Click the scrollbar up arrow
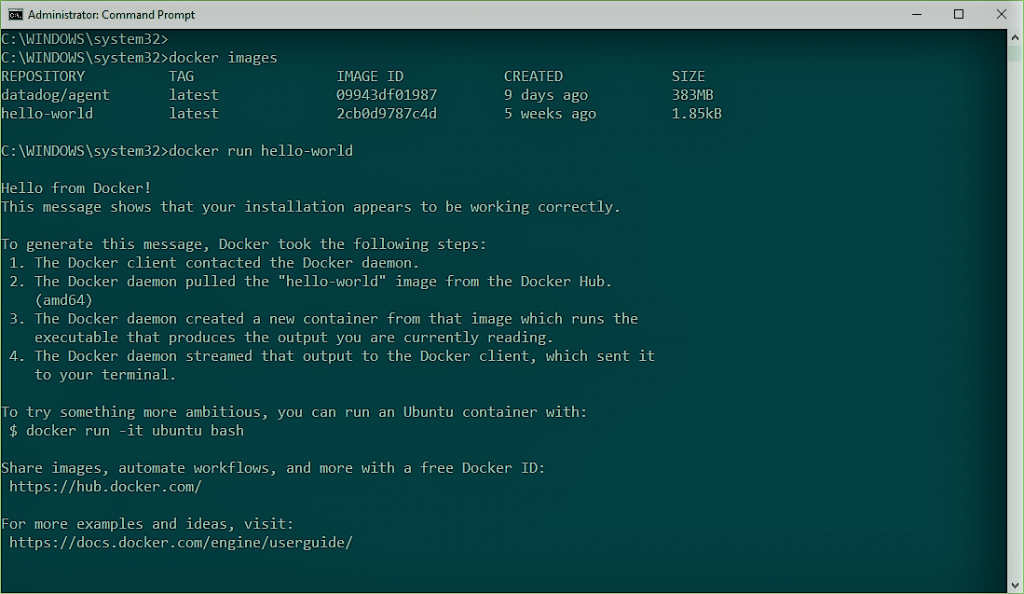1024x594 pixels. (1015, 37)
